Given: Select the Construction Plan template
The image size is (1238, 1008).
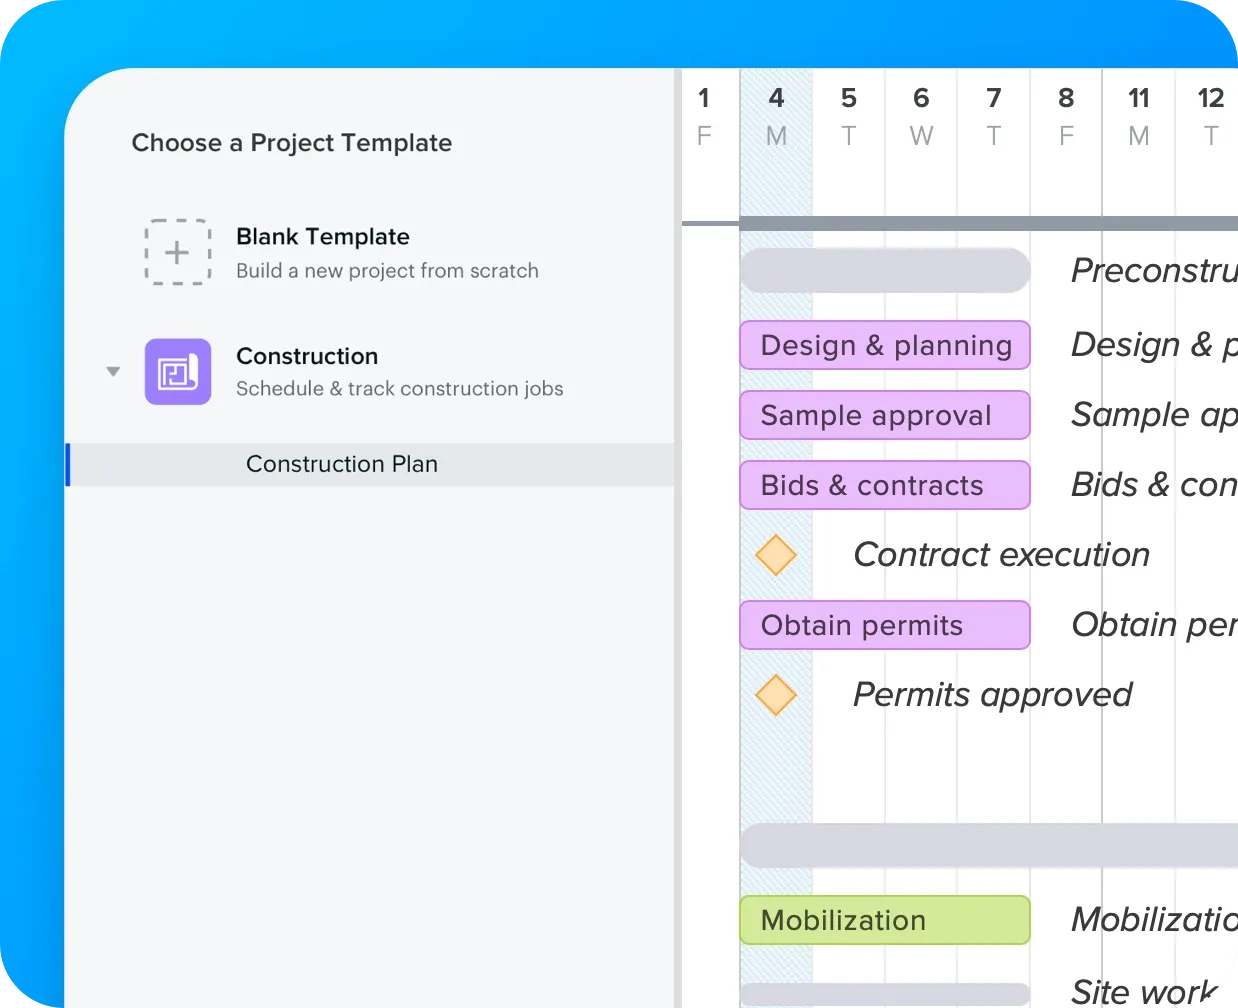Looking at the screenshot, I should click(x=341, y=464).
